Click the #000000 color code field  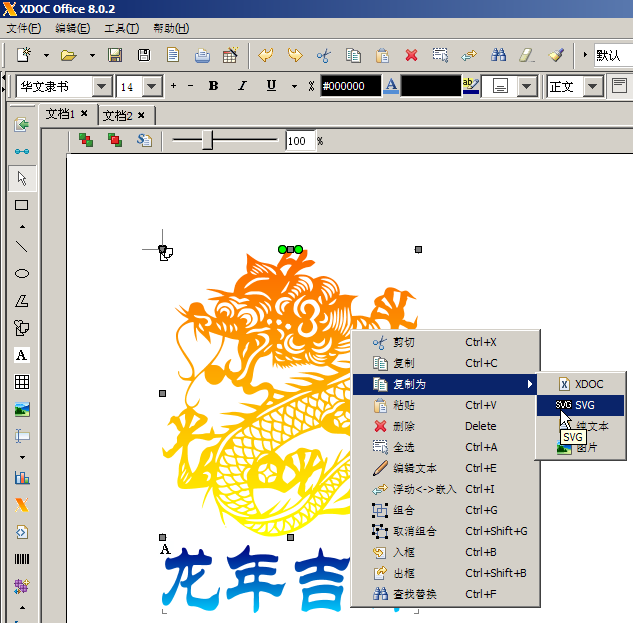pos(350,86)
